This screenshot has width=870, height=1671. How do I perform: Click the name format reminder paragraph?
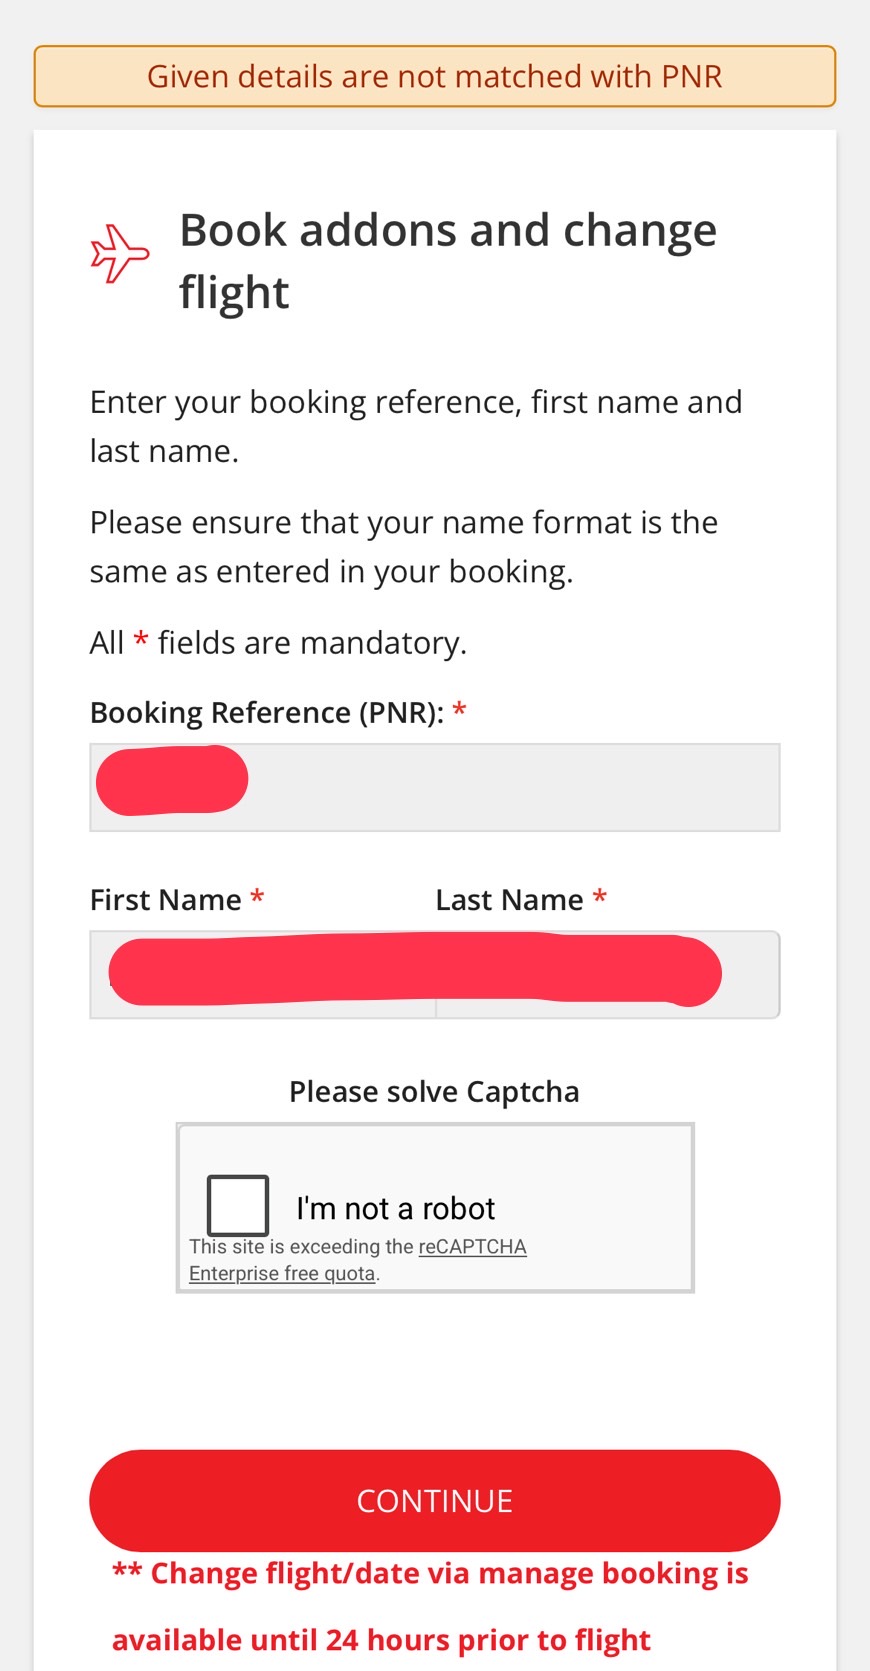click(404, 546)
